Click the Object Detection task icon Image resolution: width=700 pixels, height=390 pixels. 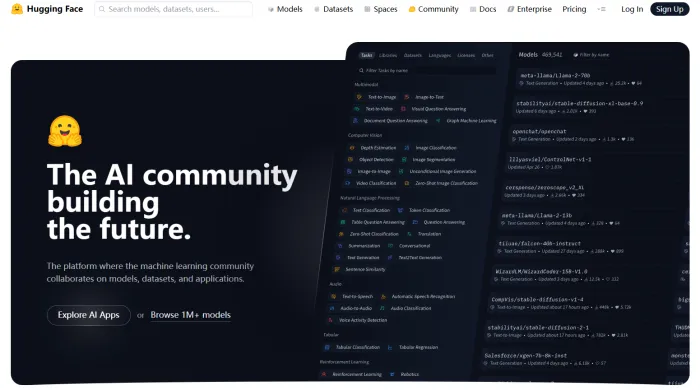click(350, 159)
